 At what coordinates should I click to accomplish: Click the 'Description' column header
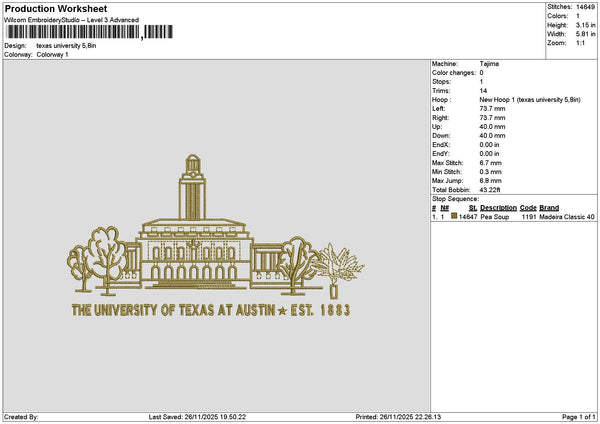point(498,208)
